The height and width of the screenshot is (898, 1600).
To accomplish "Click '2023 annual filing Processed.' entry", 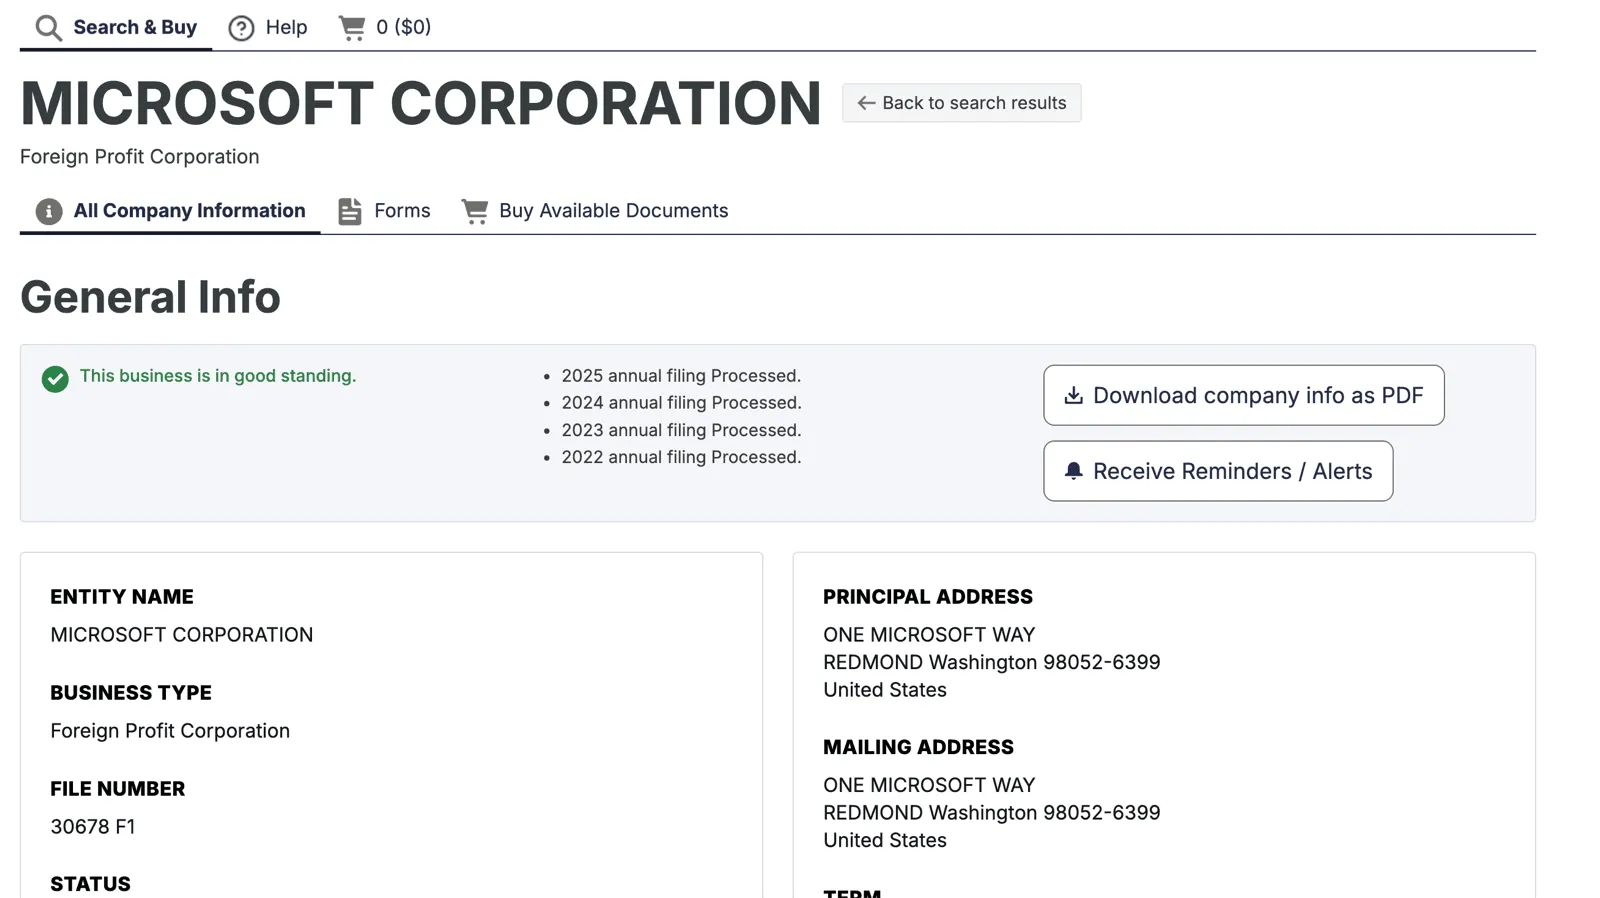I will [681, 430].
